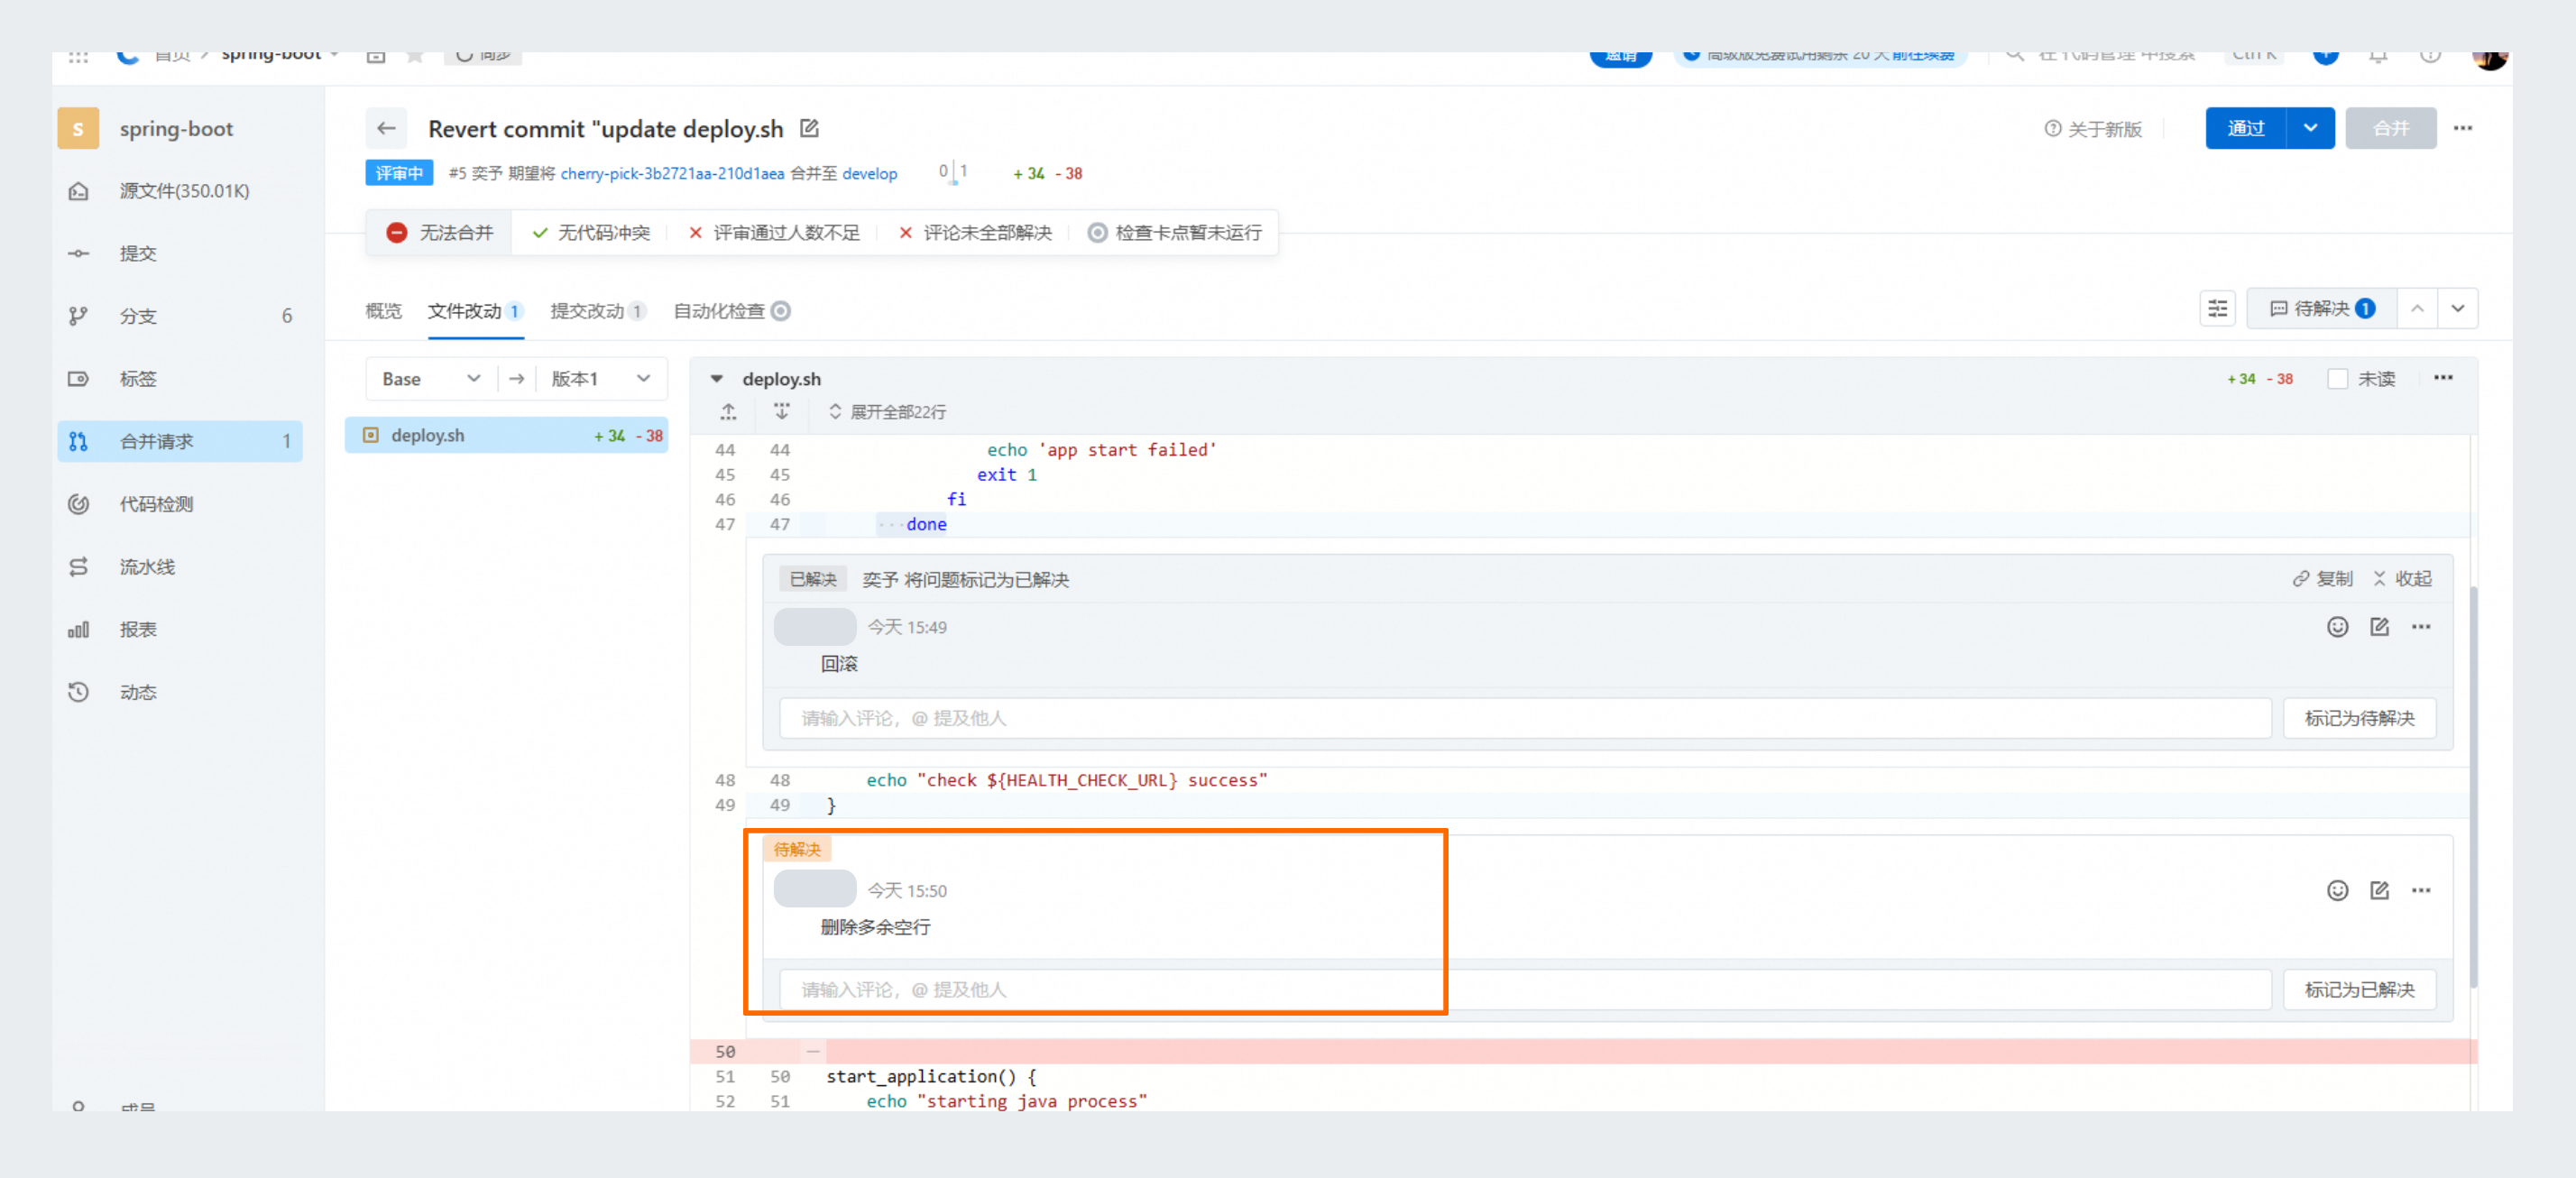Jump to previous unresolved comment
Image resolution: width=2576 pixels, height=1178 pixels.
tap(2417, 309)
